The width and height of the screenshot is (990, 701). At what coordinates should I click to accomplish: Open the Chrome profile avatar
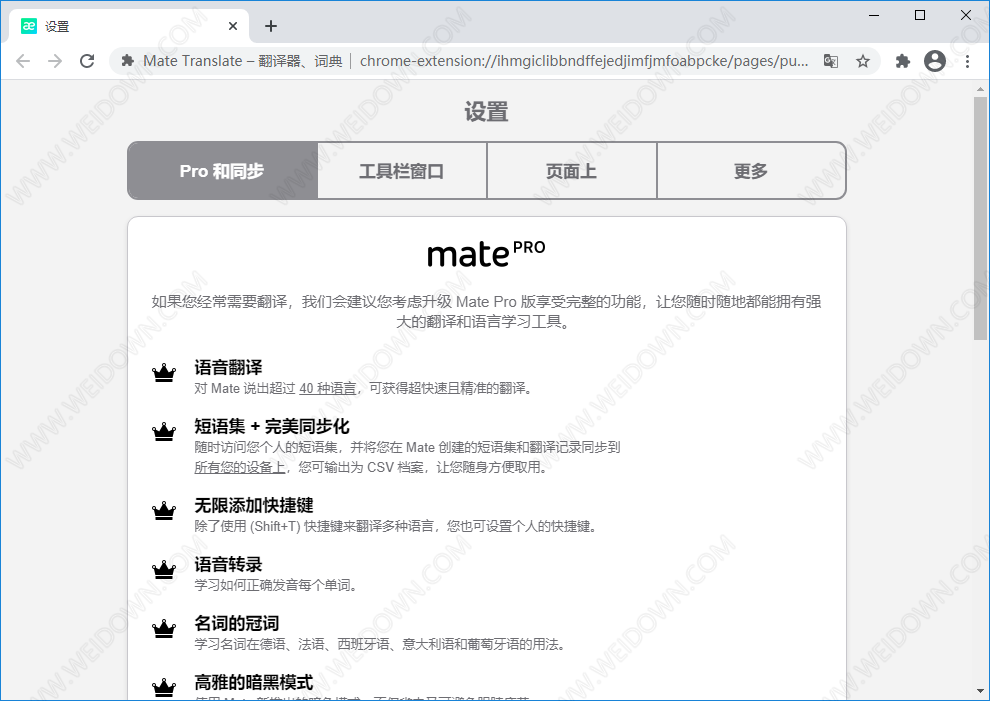point(935,61)
